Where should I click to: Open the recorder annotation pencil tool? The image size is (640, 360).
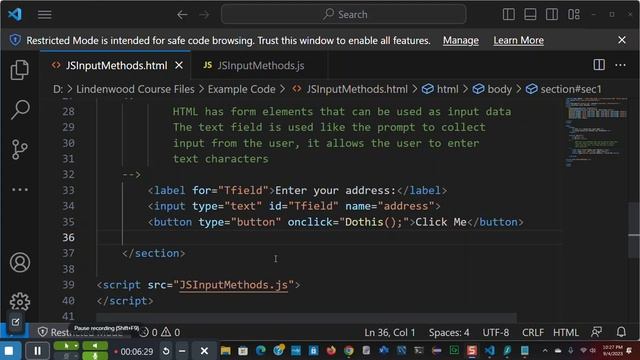tap(16, 322)
